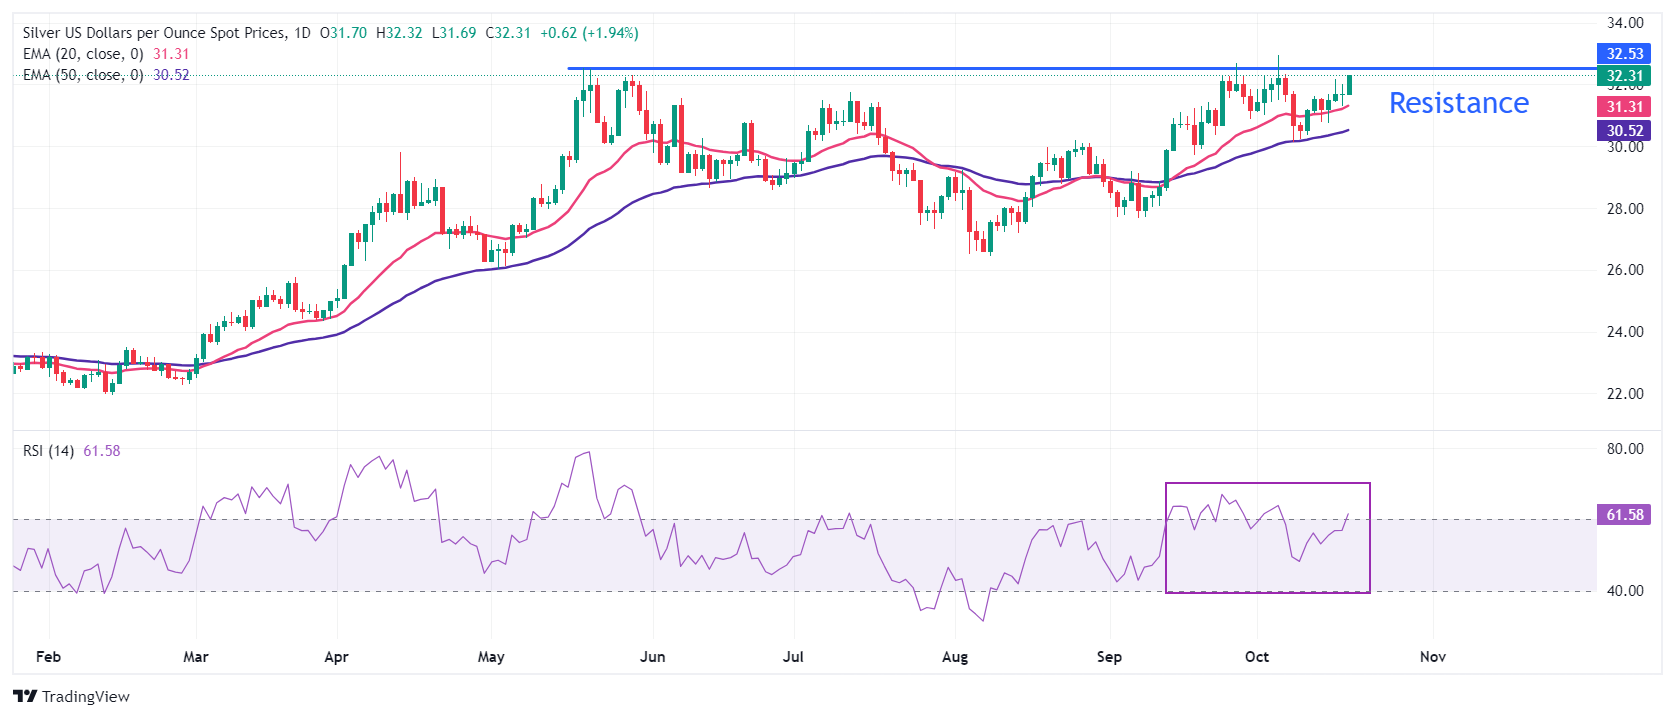Select the EMA (50, close, 0) indicator legend

point(83,75)
